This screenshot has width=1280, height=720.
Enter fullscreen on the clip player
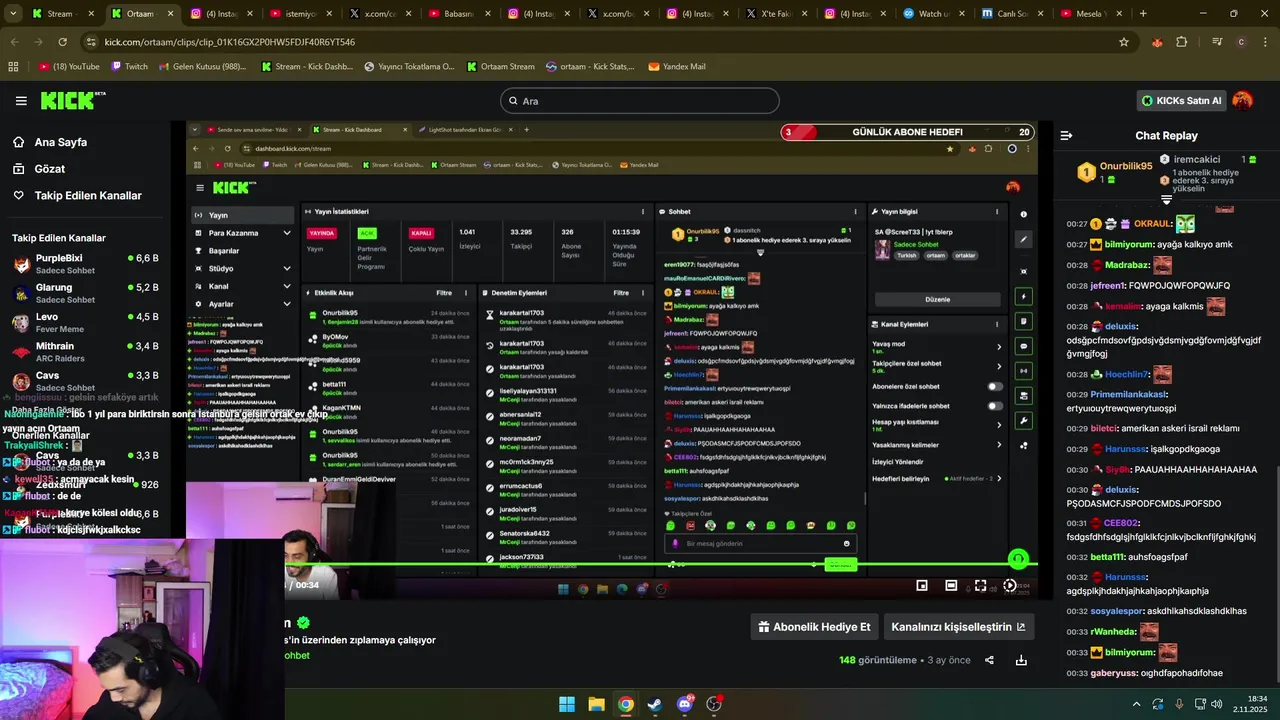pos(980,586)
